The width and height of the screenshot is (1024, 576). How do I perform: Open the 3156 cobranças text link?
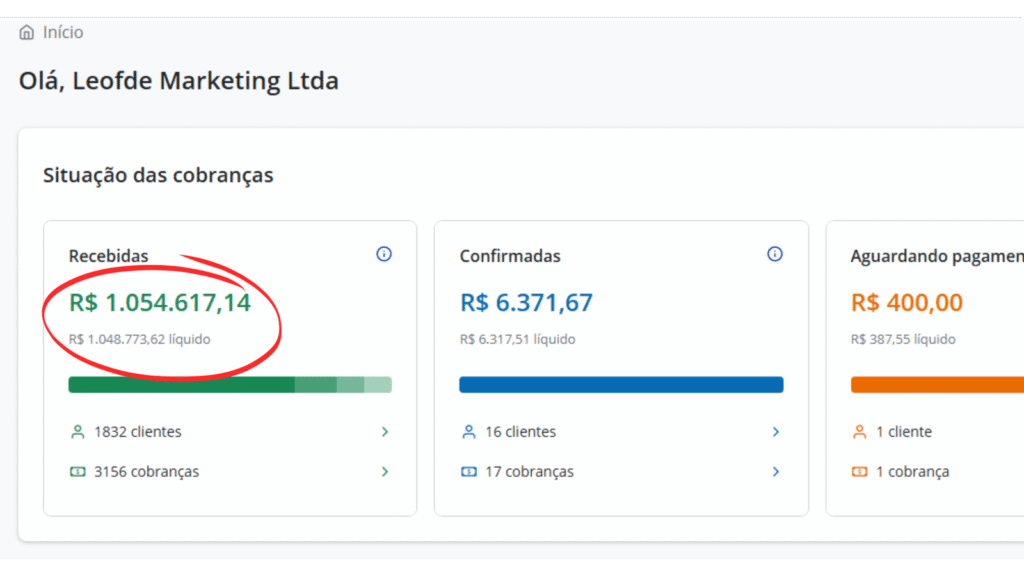click(146, 472)
